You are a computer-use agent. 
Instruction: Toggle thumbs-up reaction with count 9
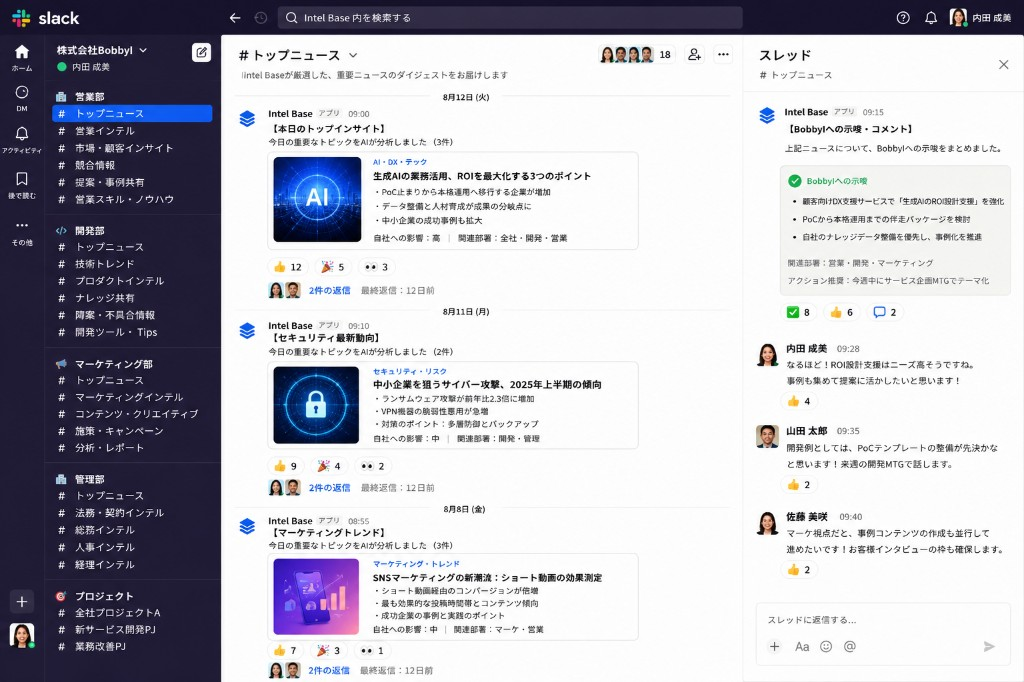285,466
